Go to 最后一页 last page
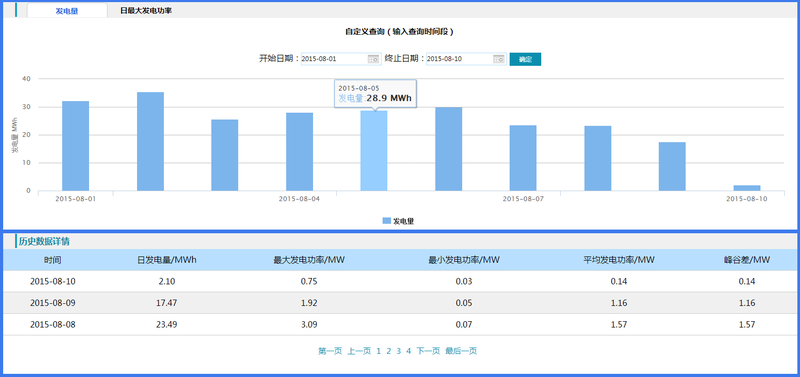Screen dimensions: 800x377 pos(461,351)
